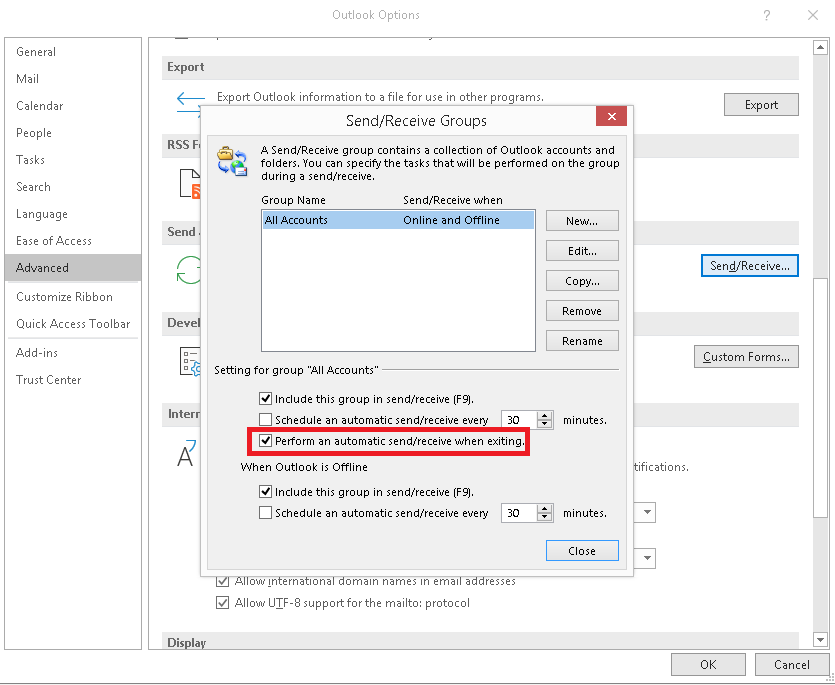The image size is (835, 685).
Task: Click the International options letter A icon
Action: coord(185,453)
